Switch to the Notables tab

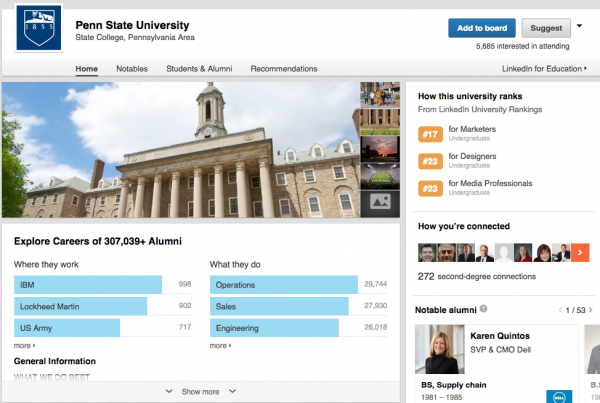[x=132, y=69]
